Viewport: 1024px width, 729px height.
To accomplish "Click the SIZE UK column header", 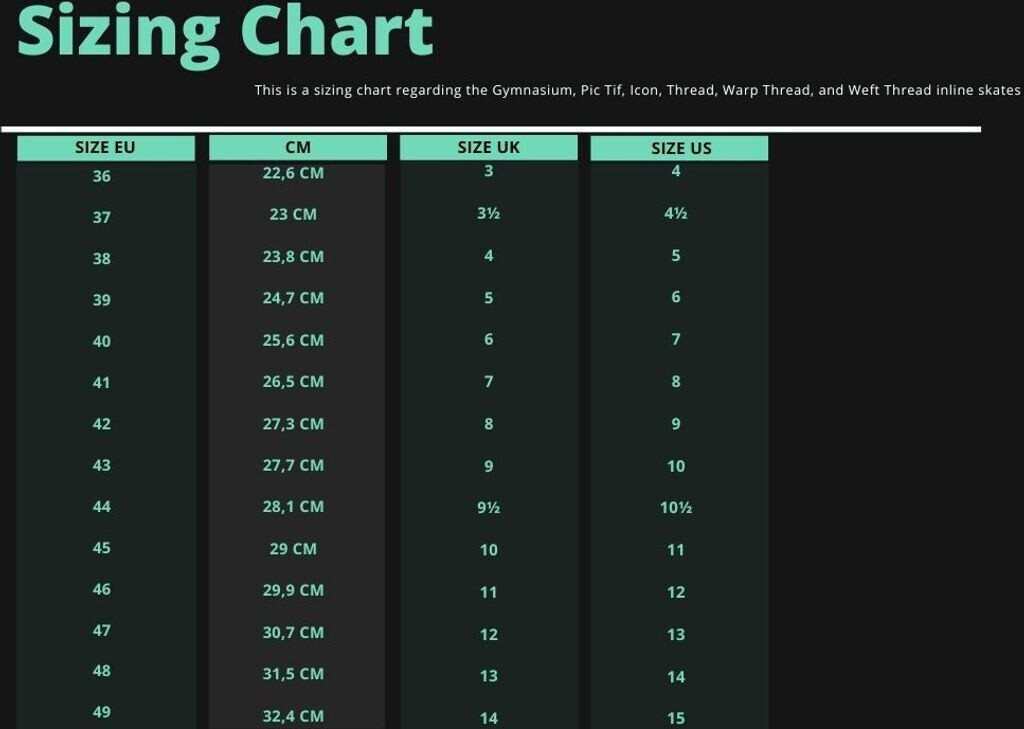I will [488, 148].
